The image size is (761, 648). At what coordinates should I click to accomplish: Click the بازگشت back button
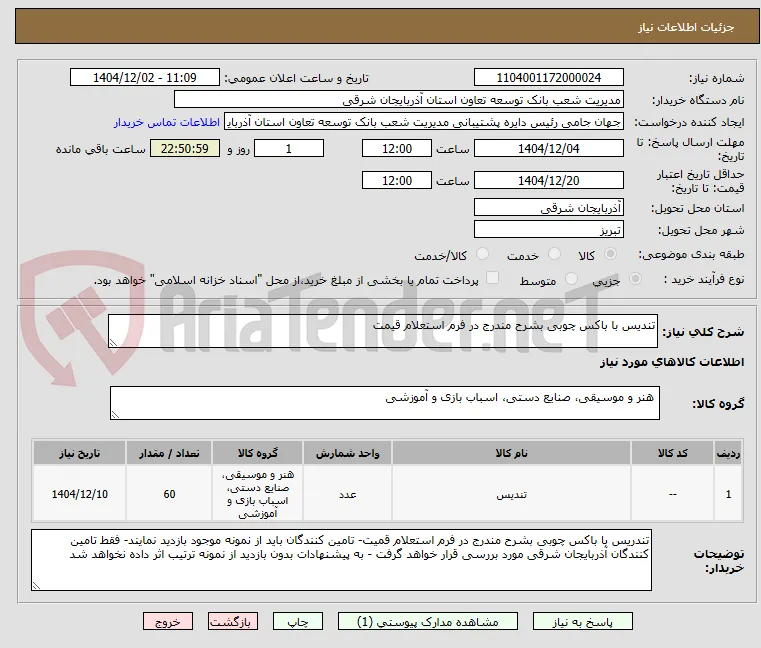tap(233, 621)
